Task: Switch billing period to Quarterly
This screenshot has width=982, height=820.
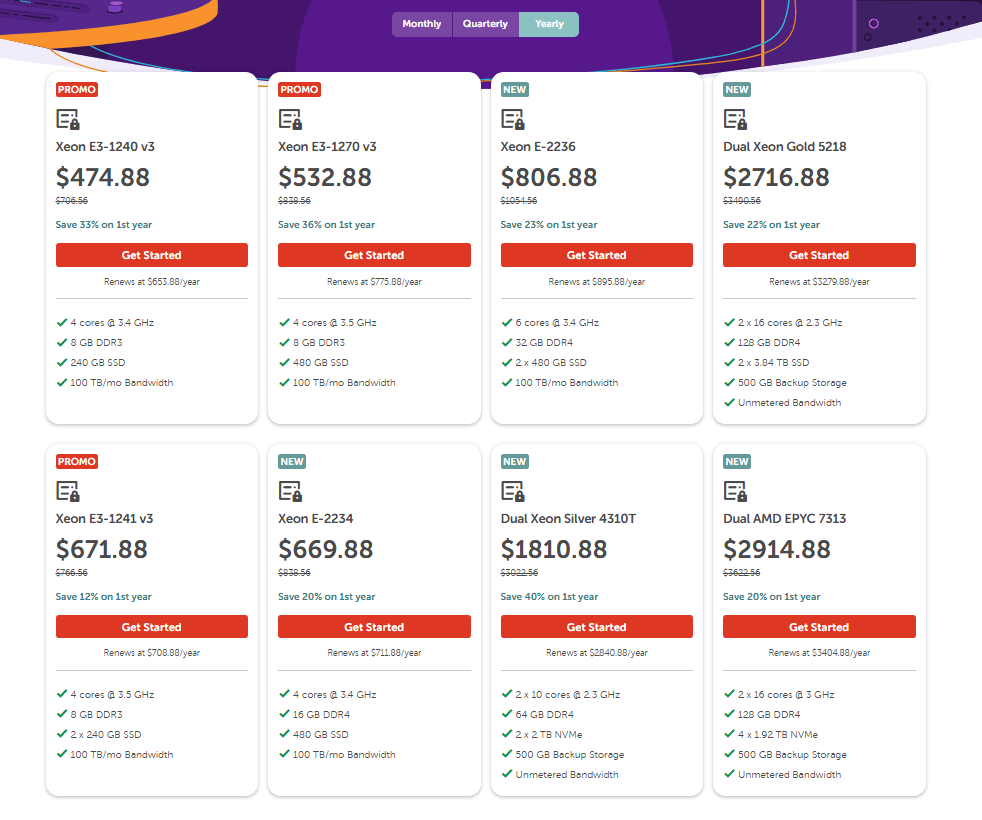Action: click(x=485, y=23)
